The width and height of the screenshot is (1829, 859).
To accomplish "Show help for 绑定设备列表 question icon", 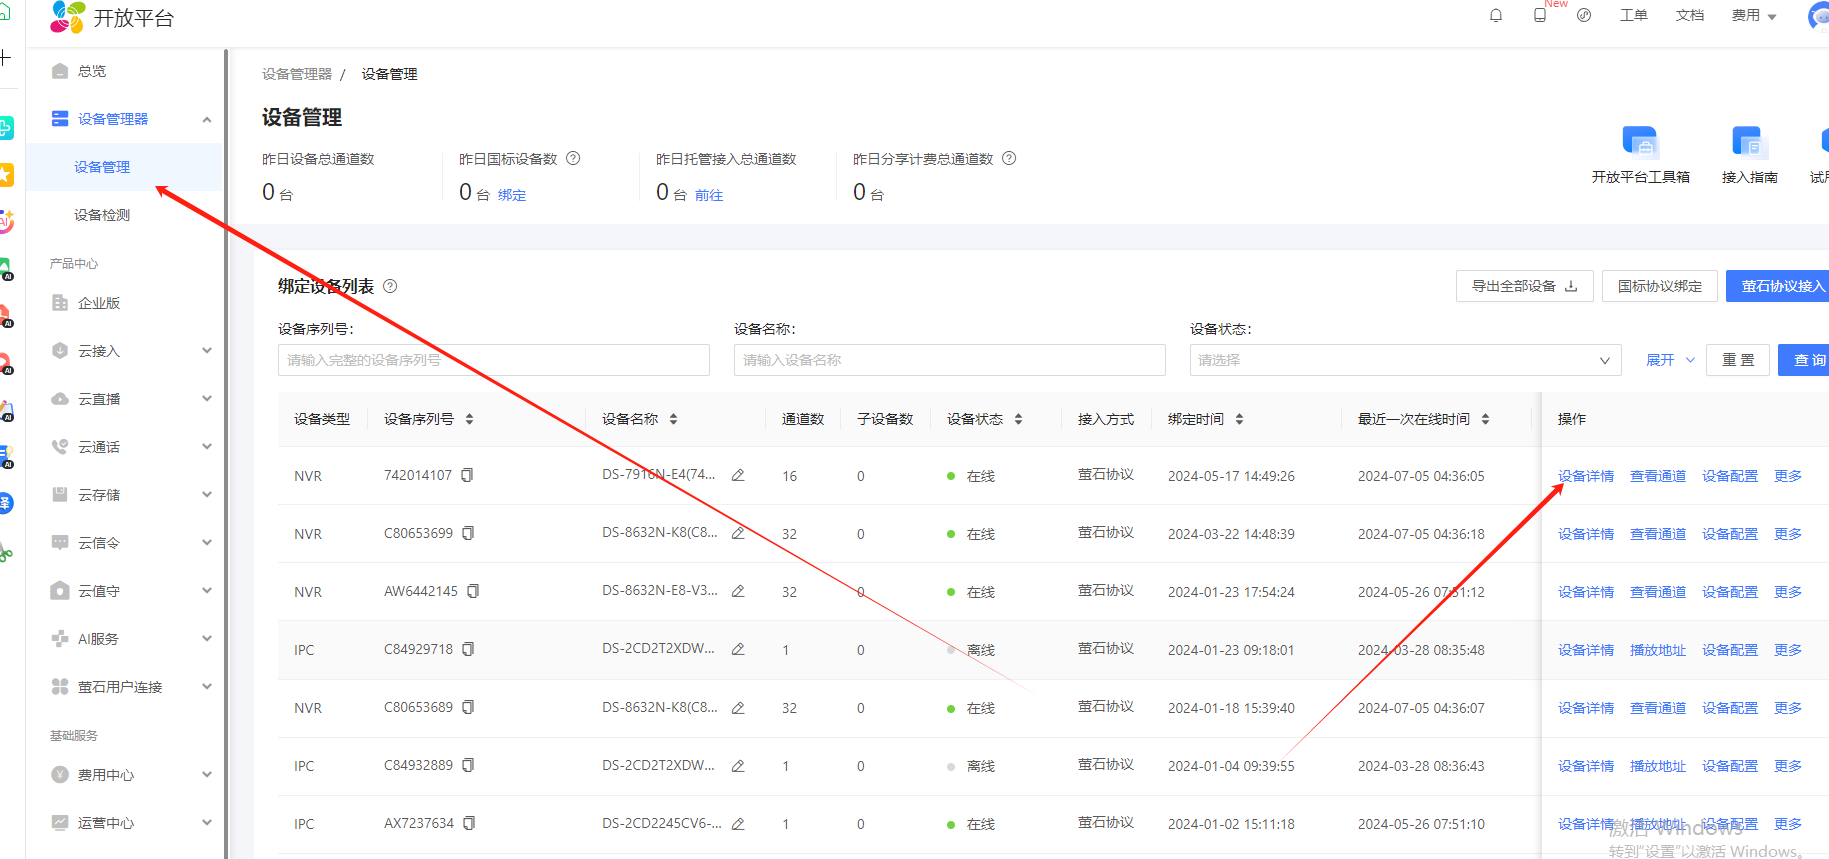I will [x=390, y=286].
